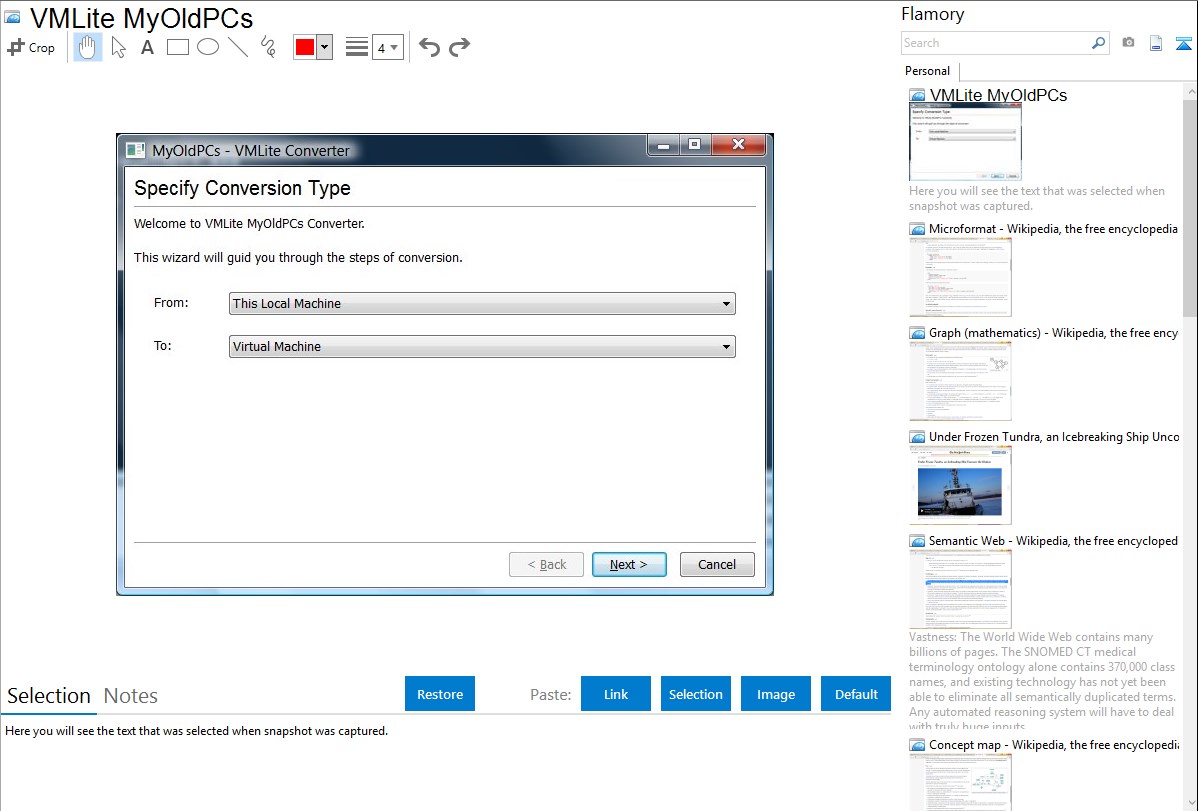Switch to the Notes tab
Viewport: 1198px width, 811px height.
pyautogui.click(x=131, y=696)
